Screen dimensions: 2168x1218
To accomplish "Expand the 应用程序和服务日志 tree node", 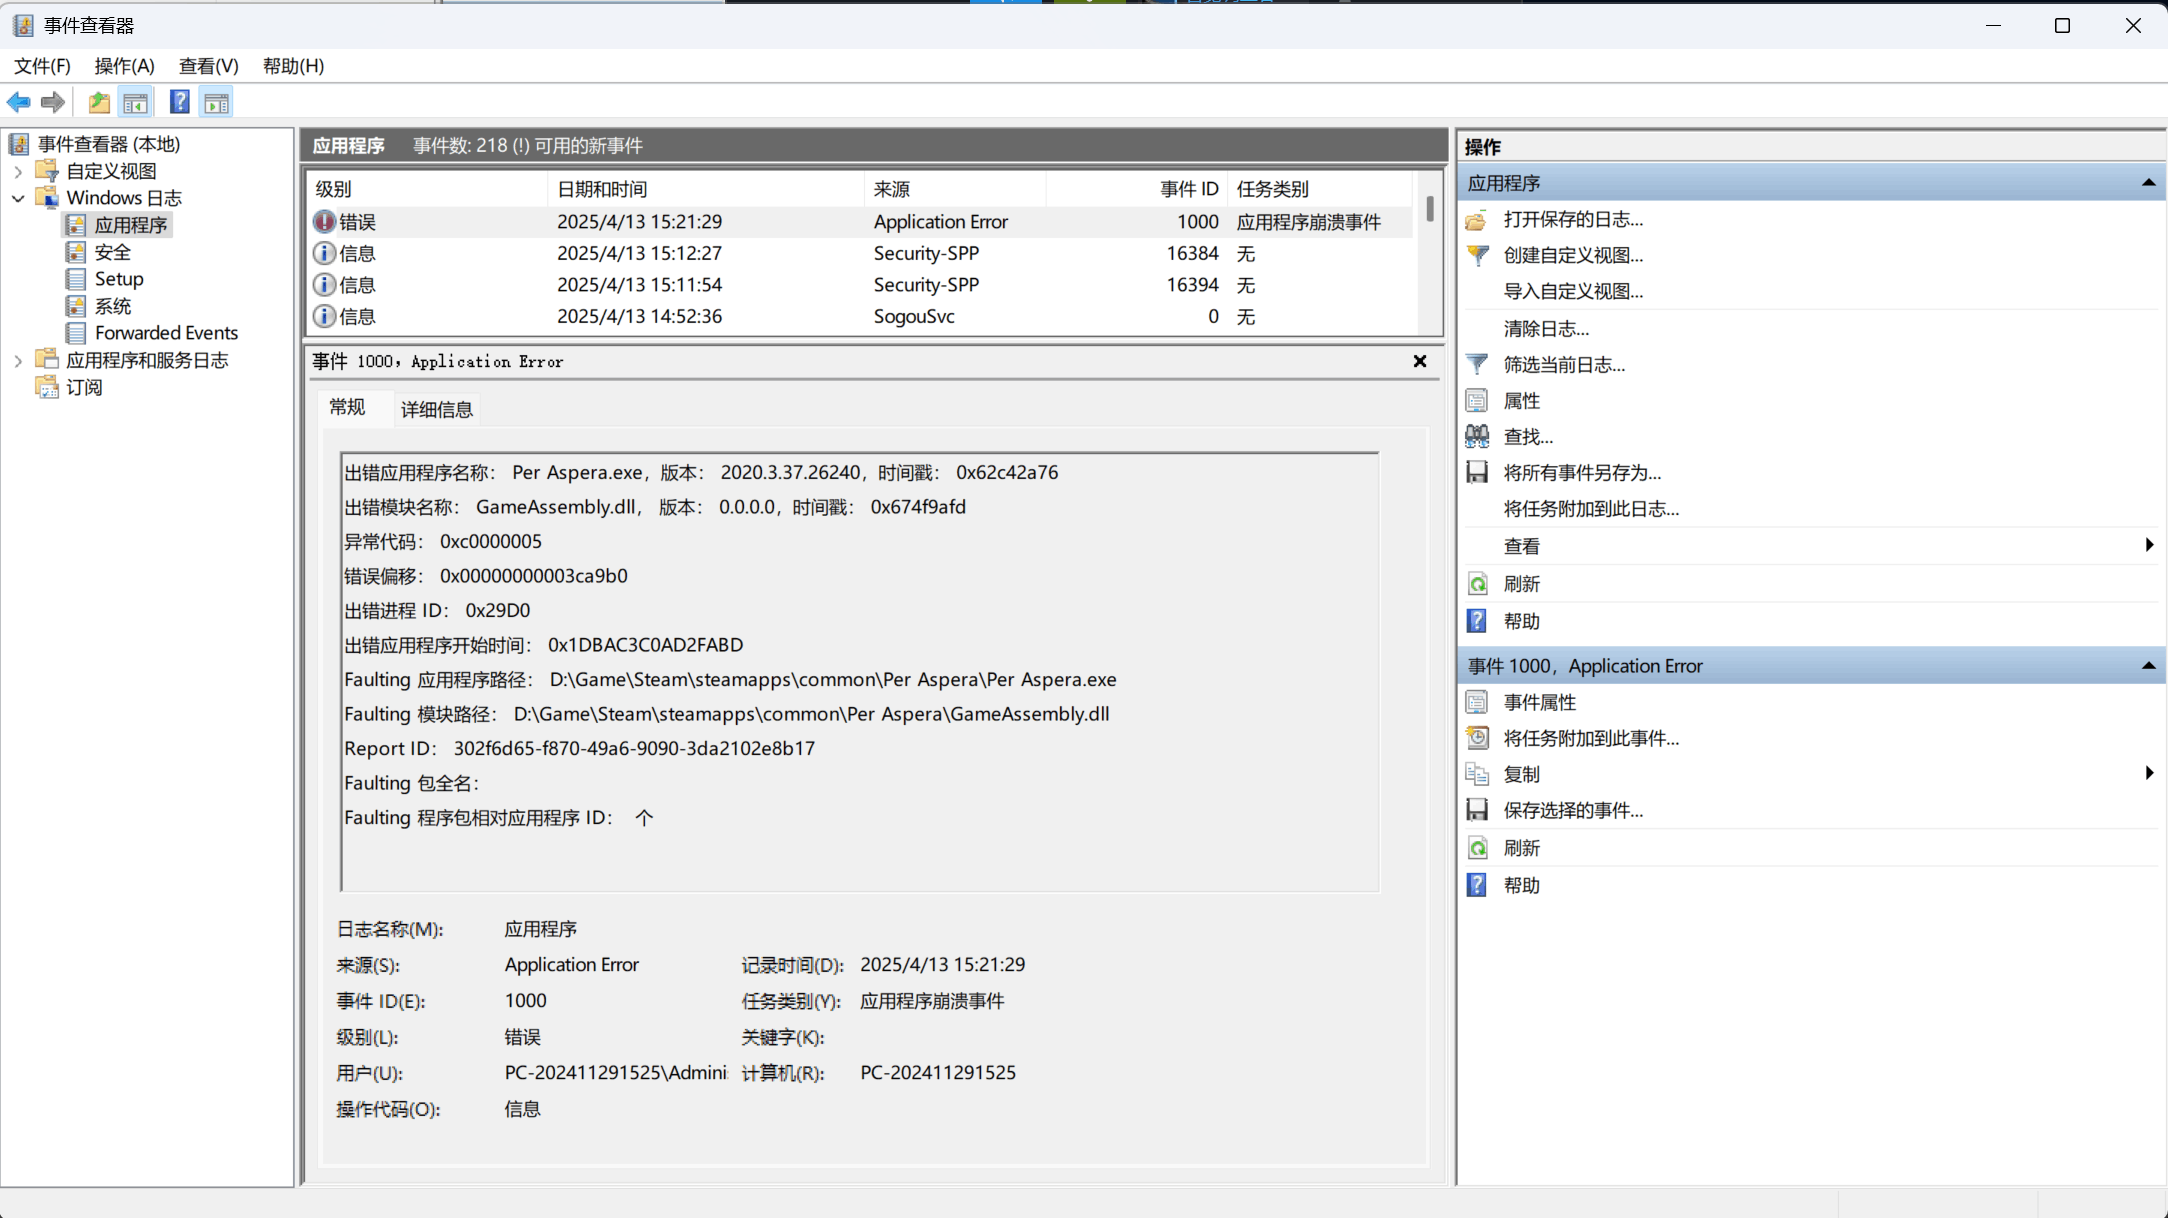I will 18,360.
